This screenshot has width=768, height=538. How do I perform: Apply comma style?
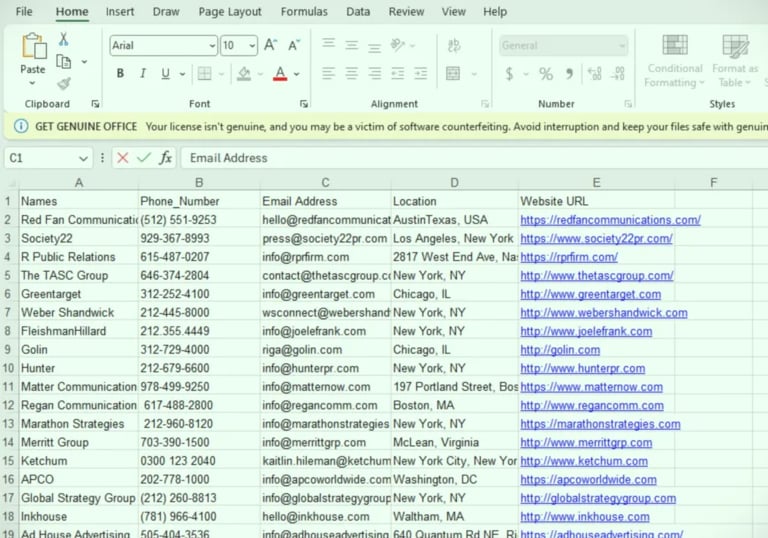(569, 74)
